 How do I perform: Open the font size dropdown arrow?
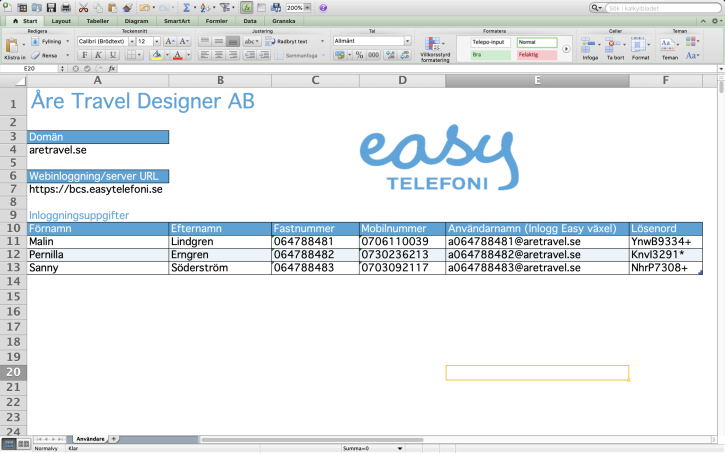157,41
